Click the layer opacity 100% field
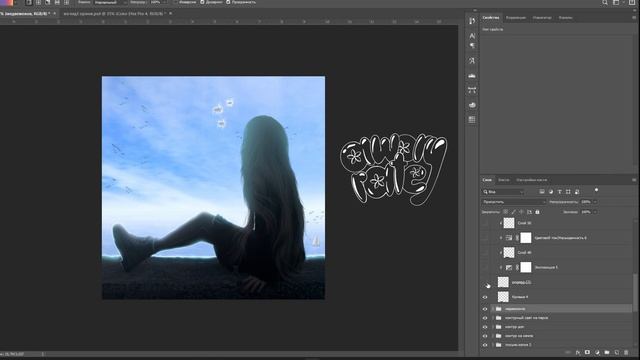The image size is (640, 360). click(x=586, y=202)
